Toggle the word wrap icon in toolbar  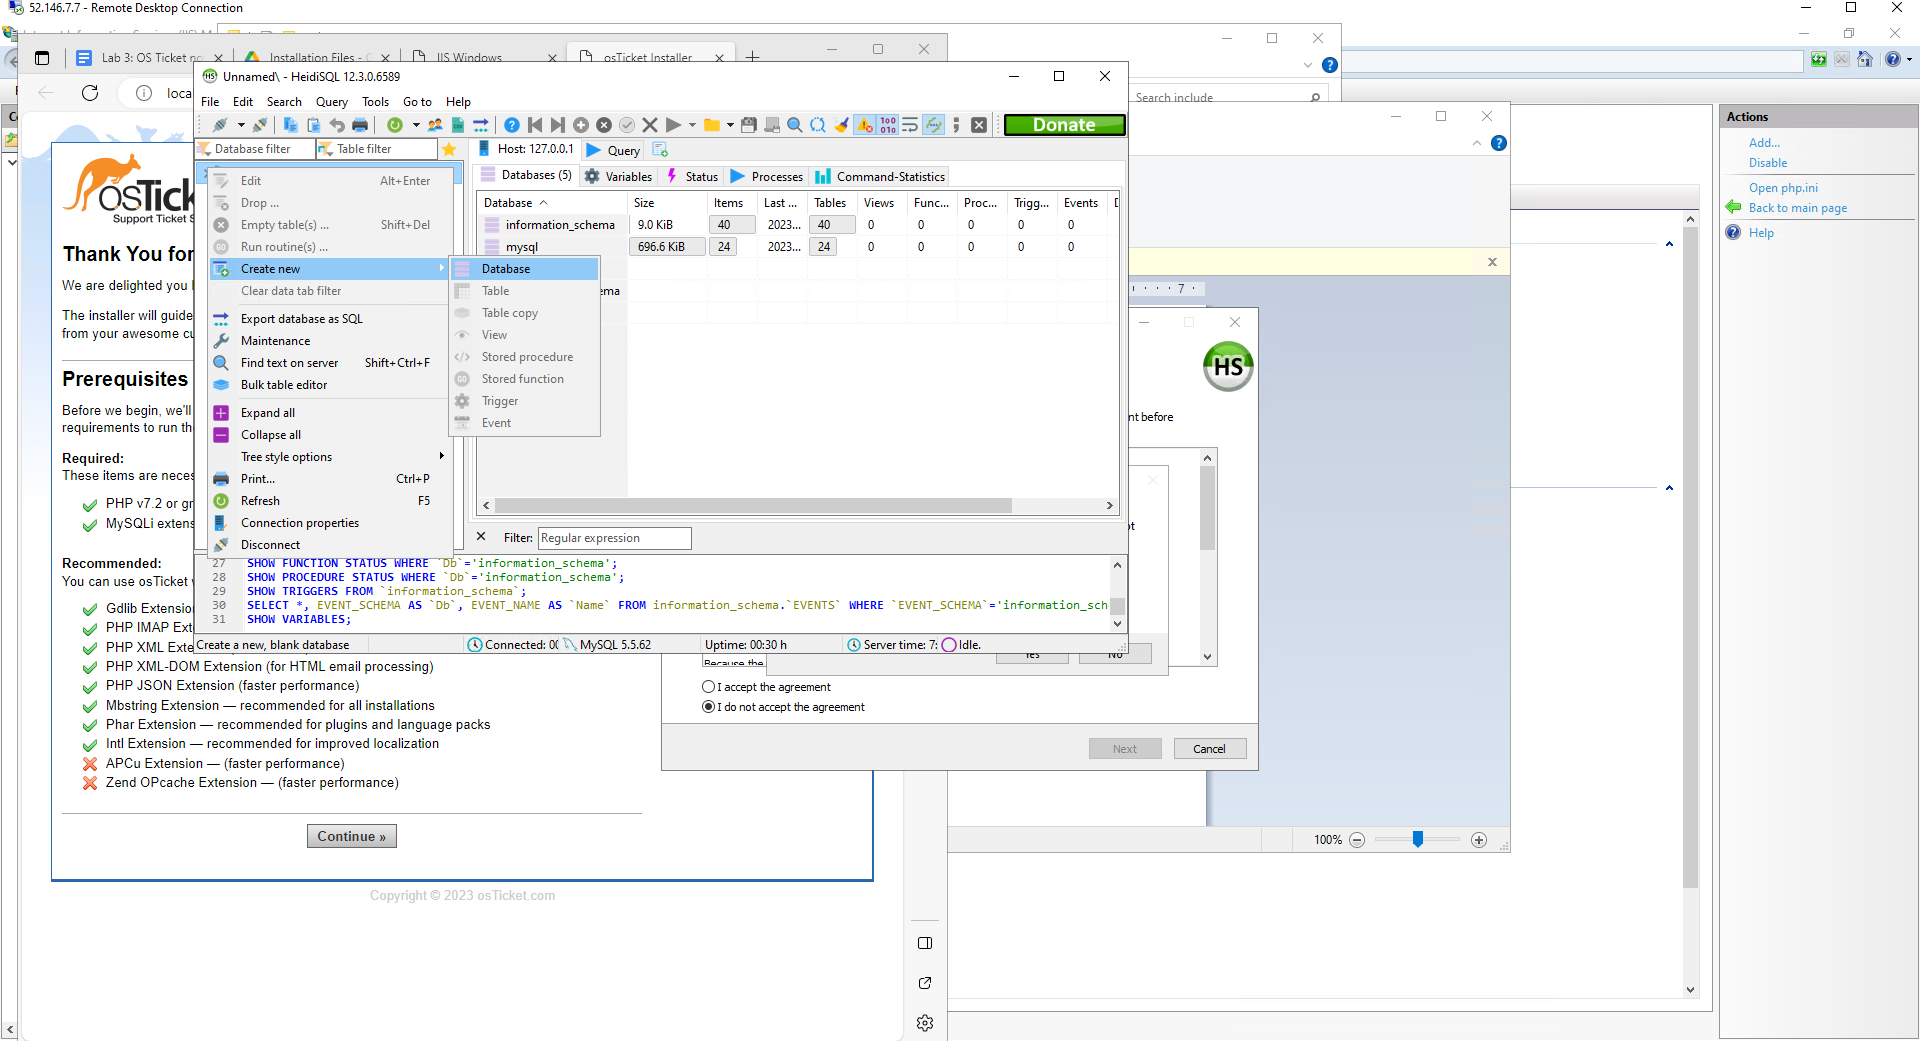coord(910,125)
